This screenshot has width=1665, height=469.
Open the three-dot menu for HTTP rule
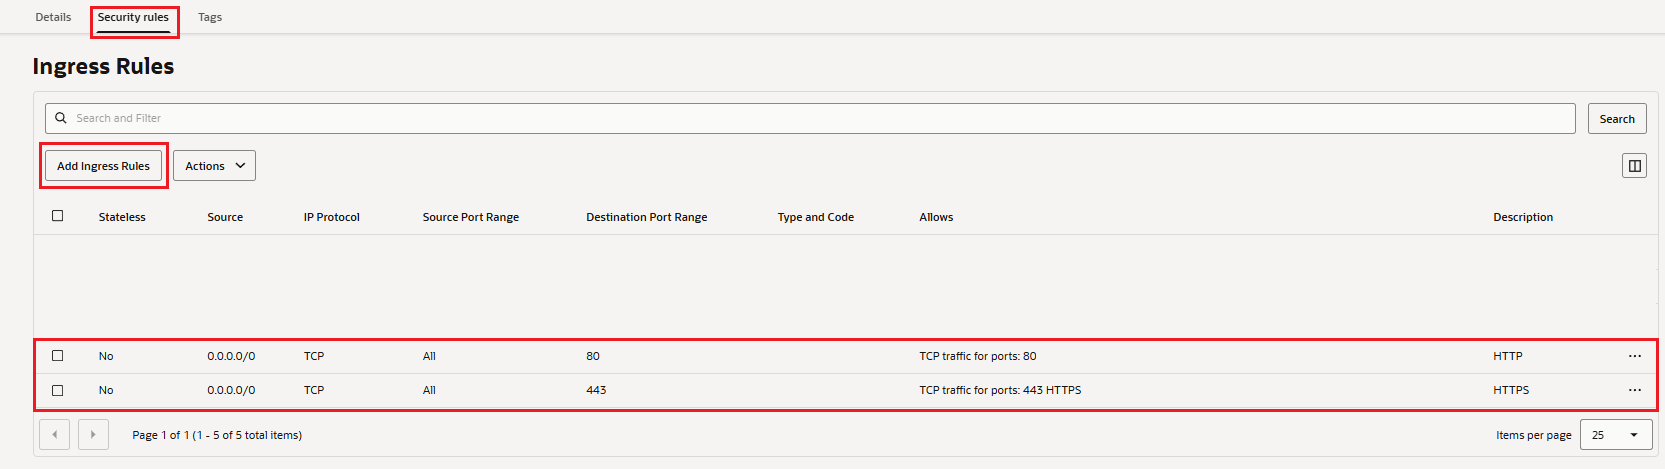1634,356
